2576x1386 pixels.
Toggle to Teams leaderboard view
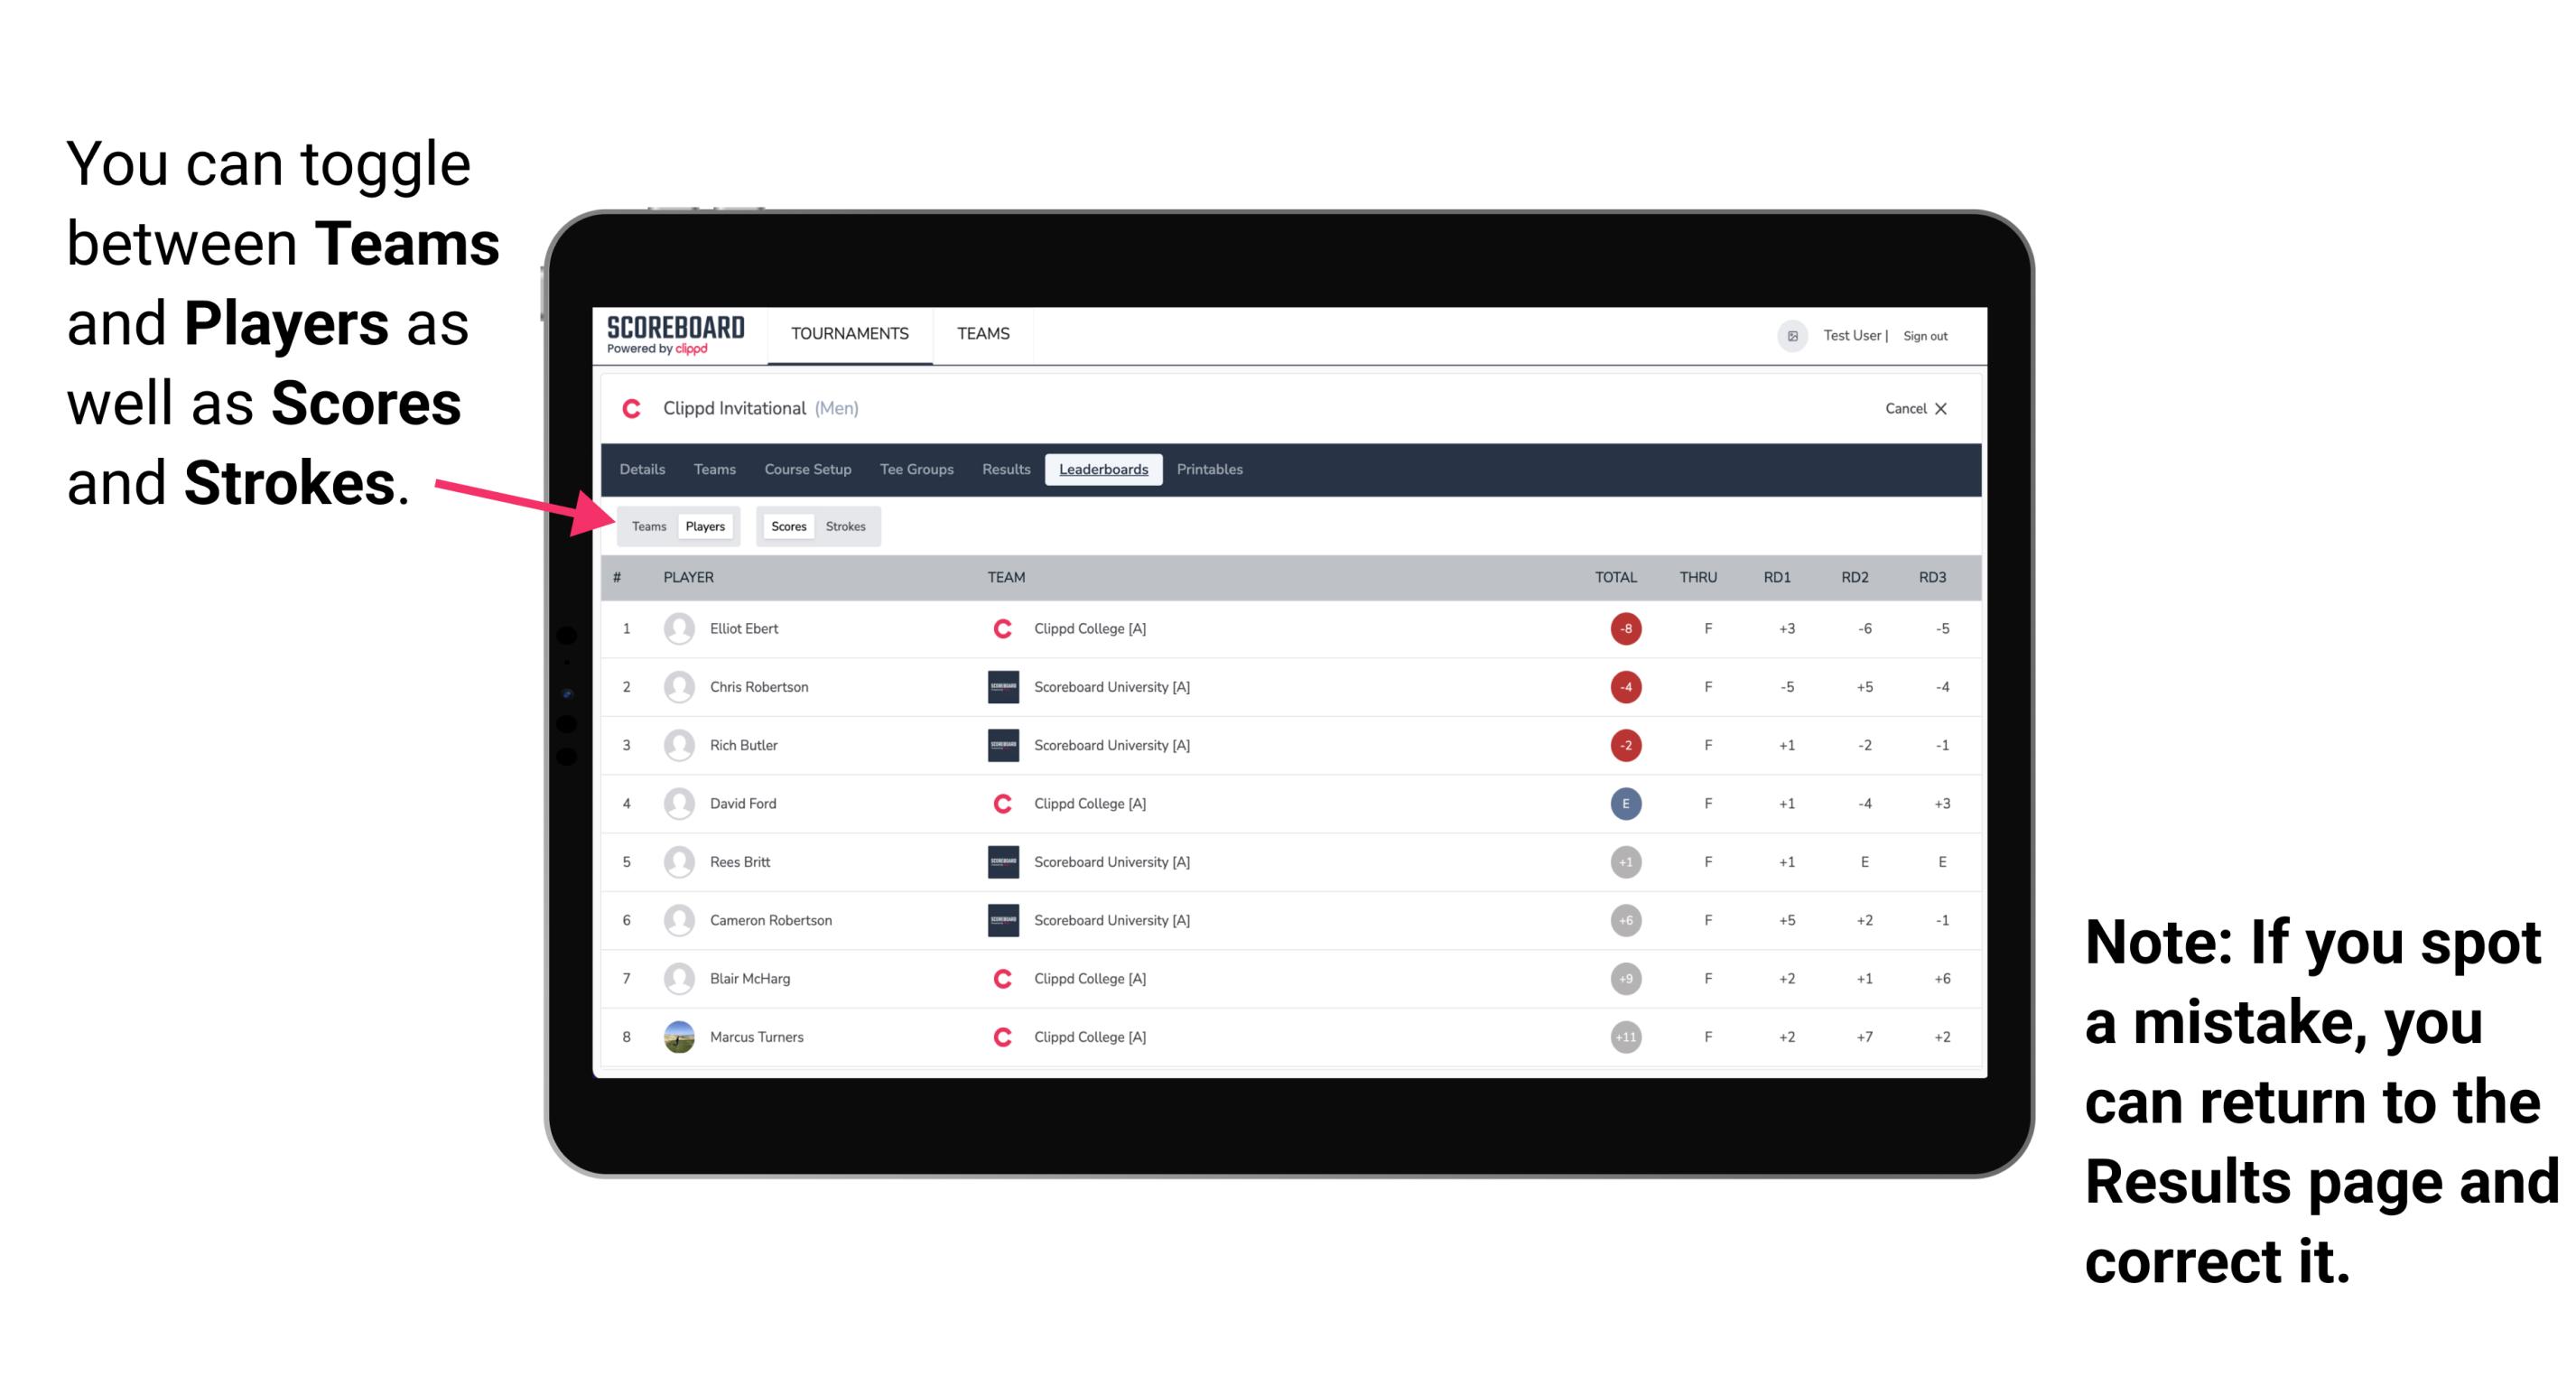tap(645, 526)
